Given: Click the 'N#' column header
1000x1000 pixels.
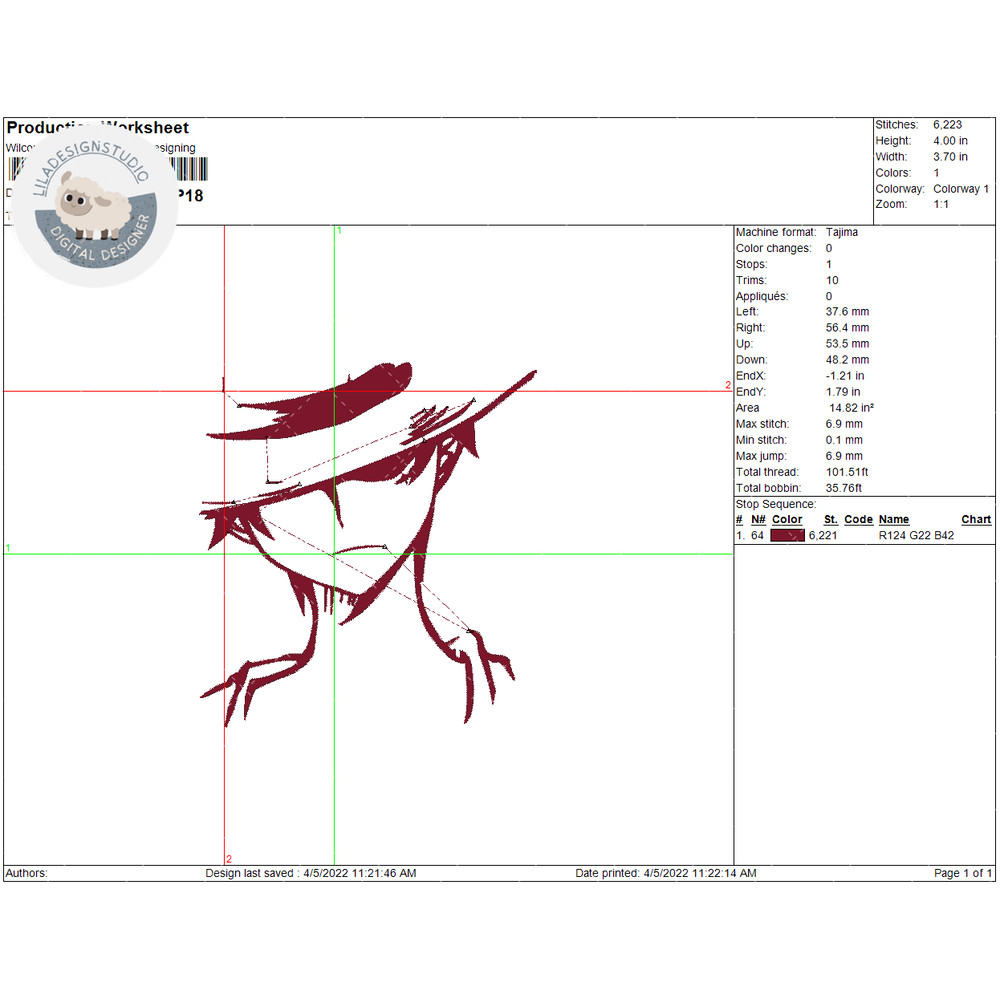Looking at the screenshot, I should pyautogui.click(x=758, y=519).
